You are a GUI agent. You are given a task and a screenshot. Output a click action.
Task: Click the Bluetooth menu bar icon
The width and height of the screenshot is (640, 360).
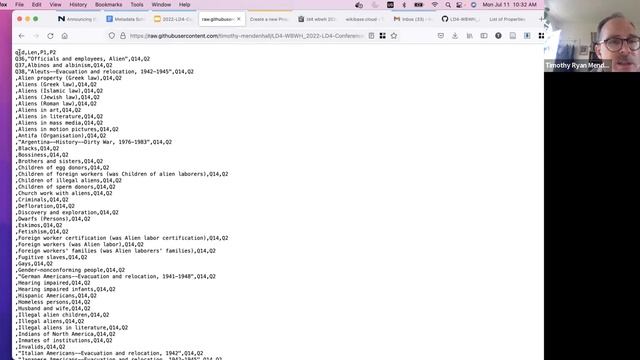coord(404,4)
